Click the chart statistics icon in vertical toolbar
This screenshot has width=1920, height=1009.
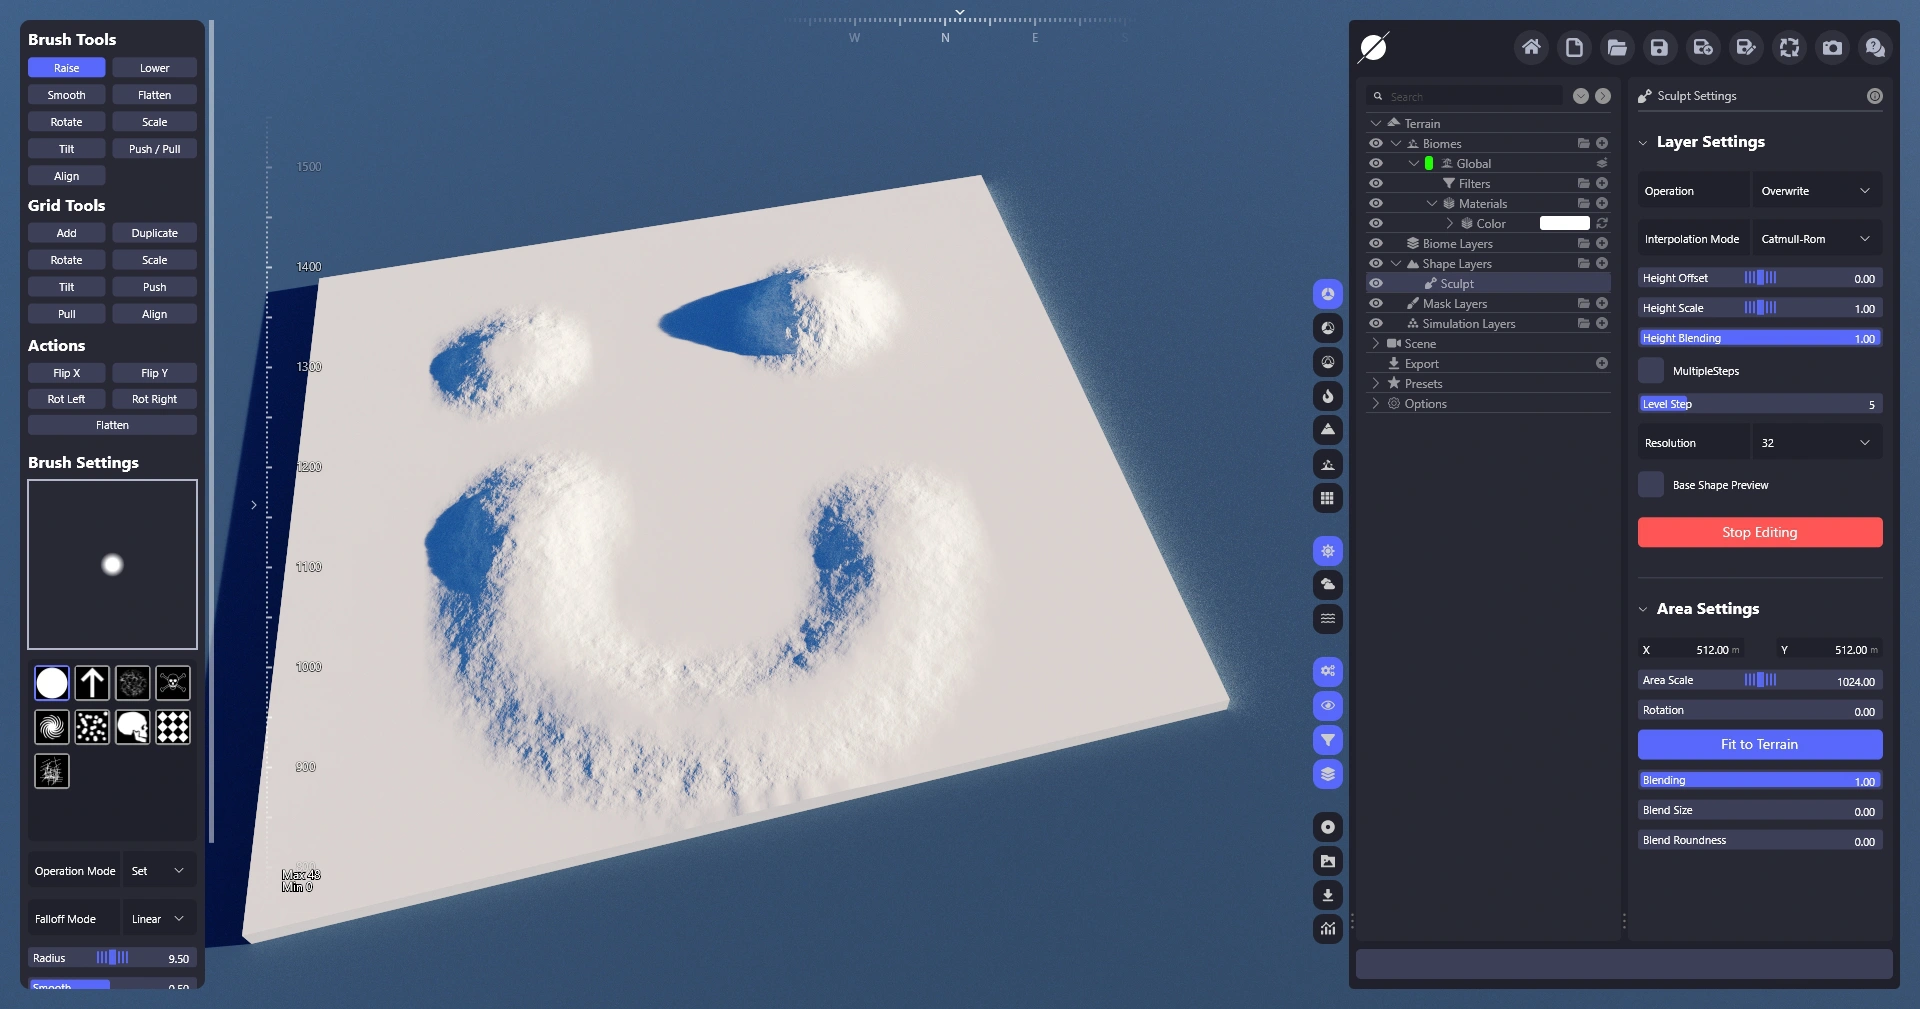[x=1328, y=929]
